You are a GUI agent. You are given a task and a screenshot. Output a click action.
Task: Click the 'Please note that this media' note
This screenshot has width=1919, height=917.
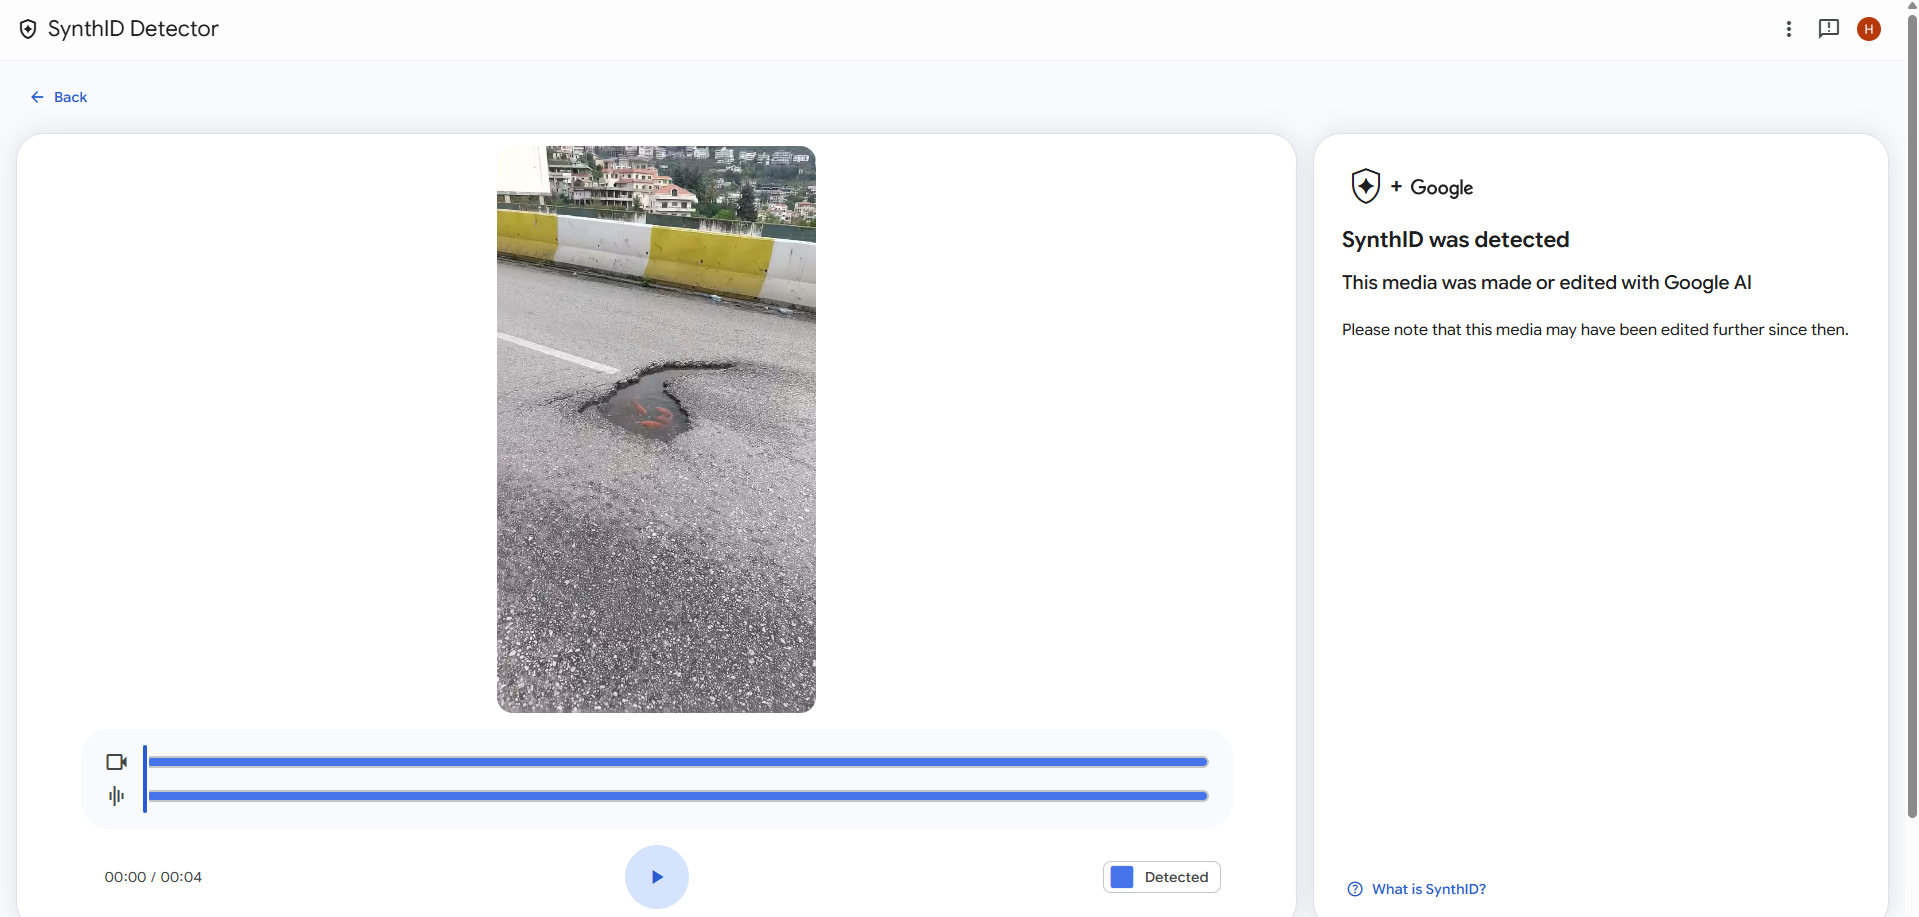point(1595,330)
